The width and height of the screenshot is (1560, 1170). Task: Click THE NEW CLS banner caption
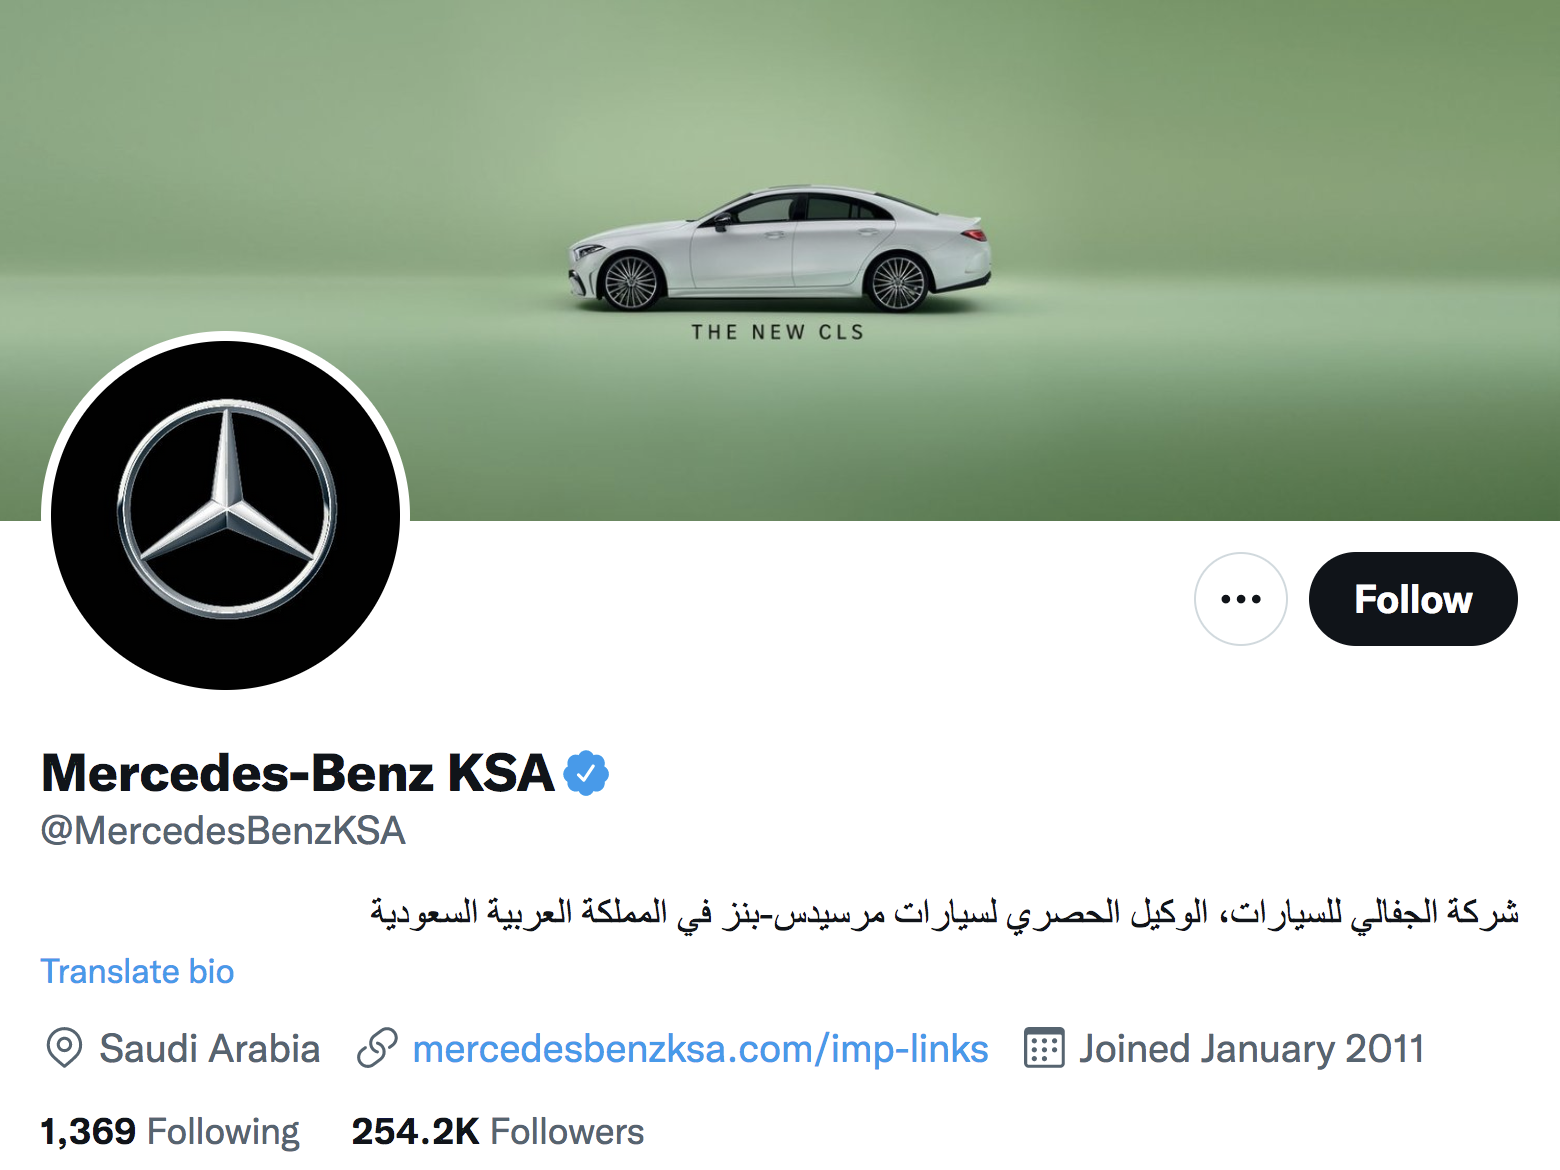click(x=777, y=332)
